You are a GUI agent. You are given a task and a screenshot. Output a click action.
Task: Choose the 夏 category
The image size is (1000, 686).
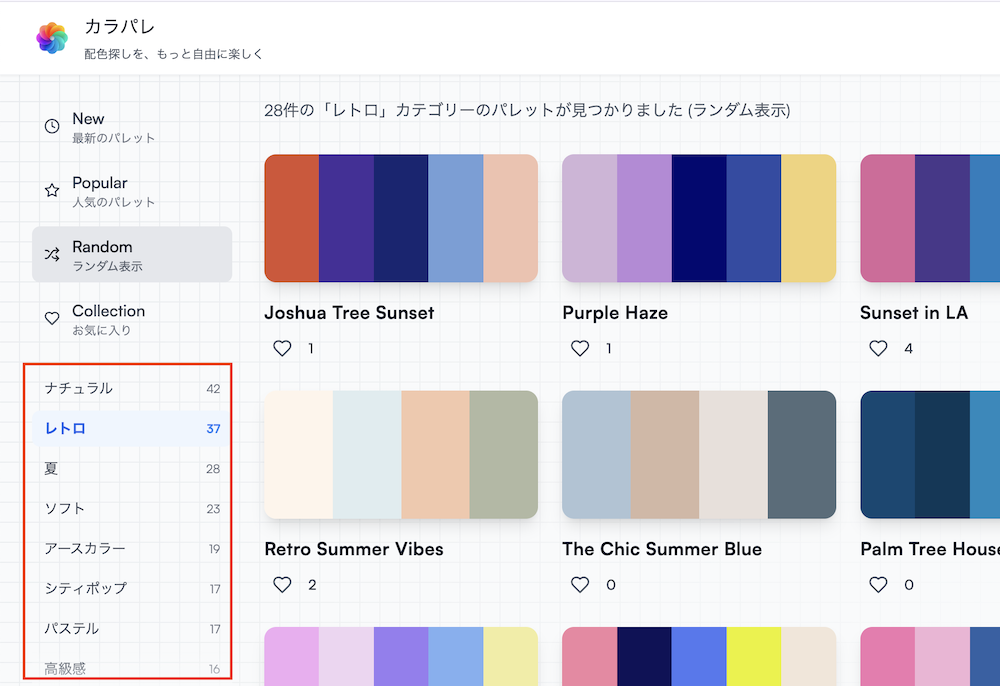pyautogui.click(x=132, y=469)
